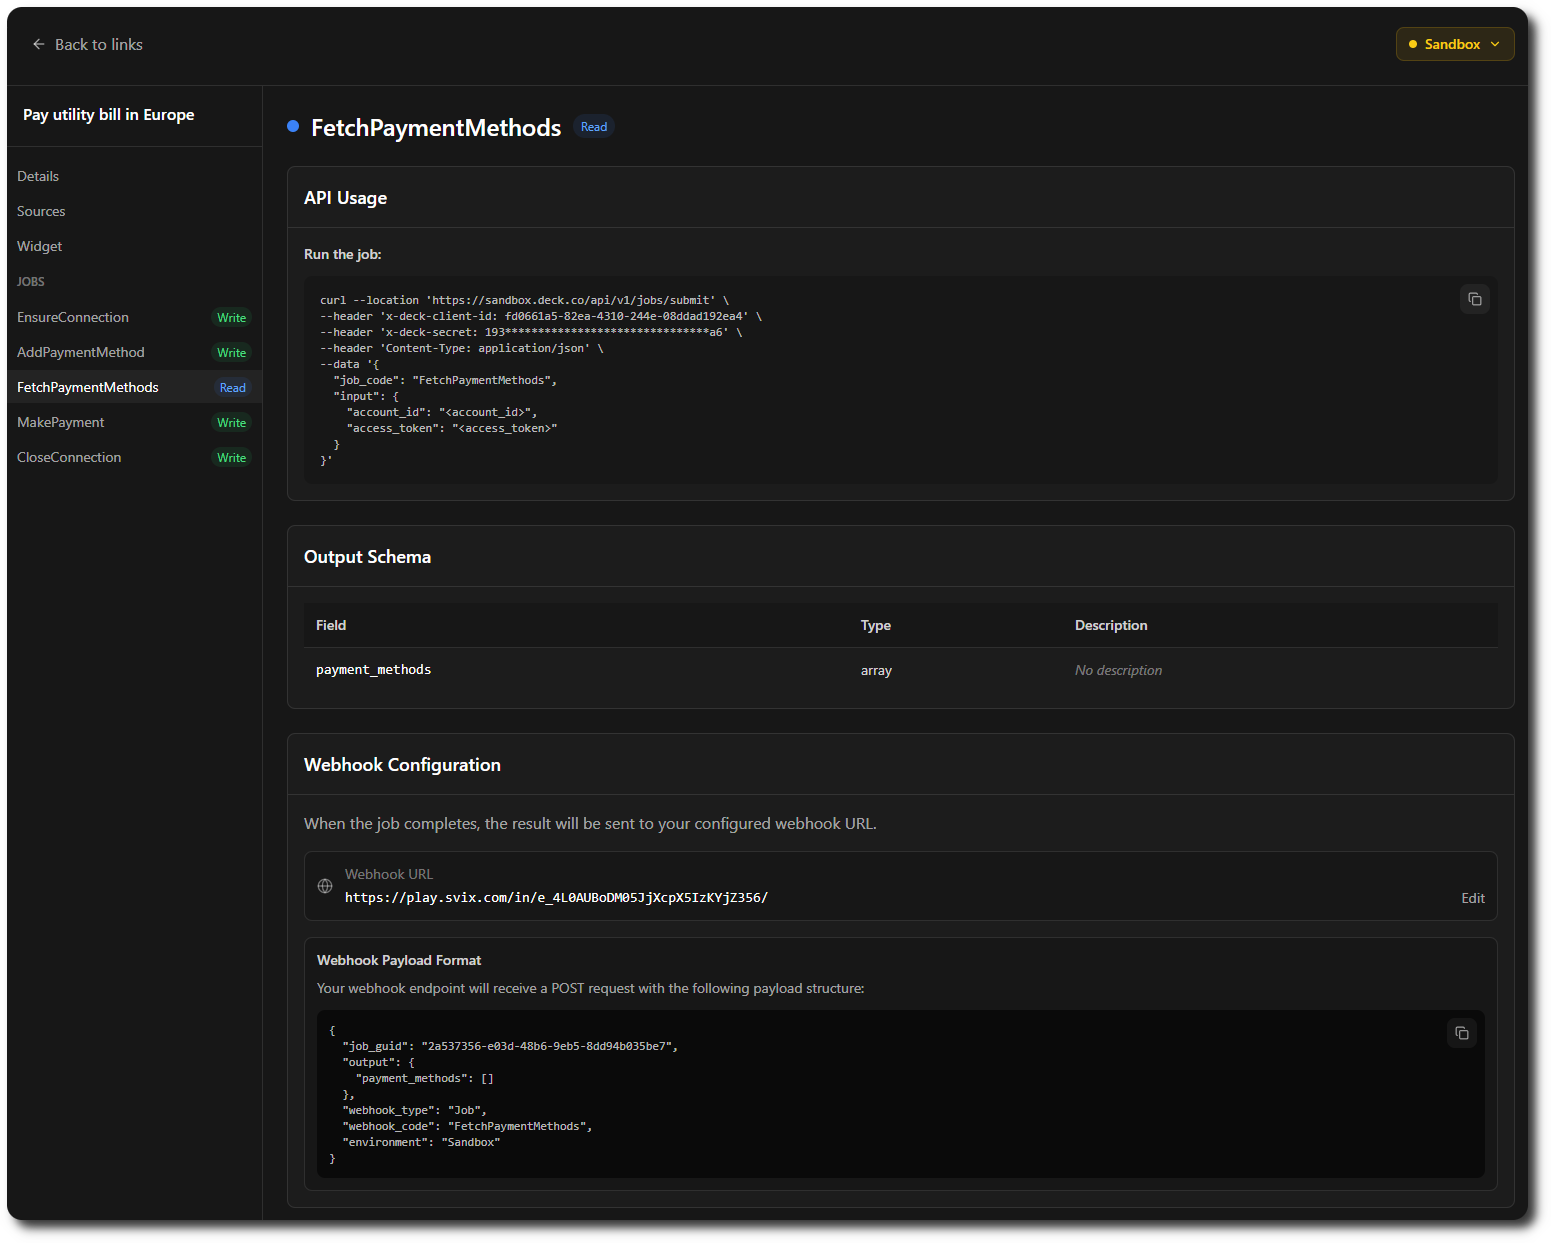Open the Widget section

(x=40, y=246)
